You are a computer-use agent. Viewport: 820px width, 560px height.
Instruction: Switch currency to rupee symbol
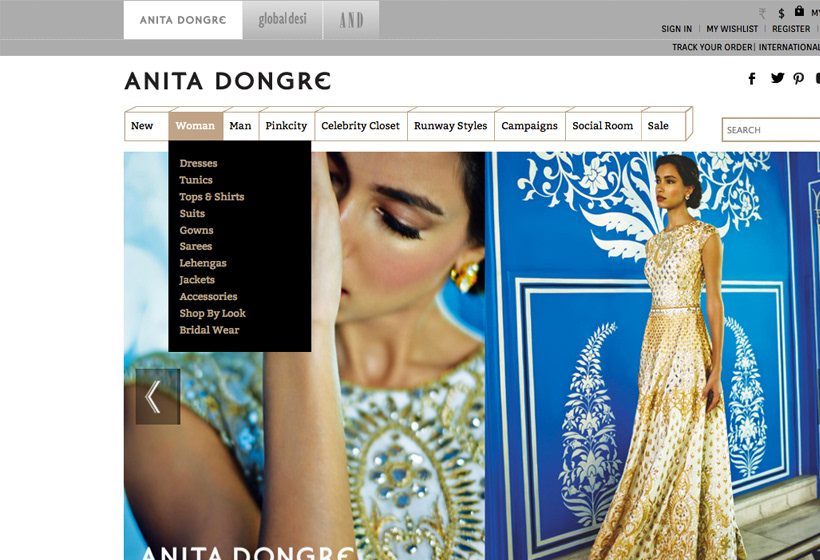click(762, 14)
